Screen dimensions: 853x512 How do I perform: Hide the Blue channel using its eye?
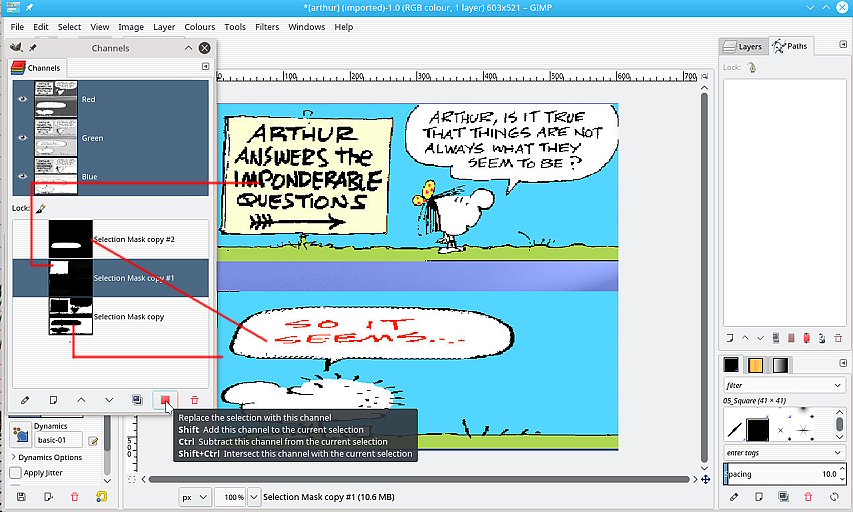(x=22, y=176)
